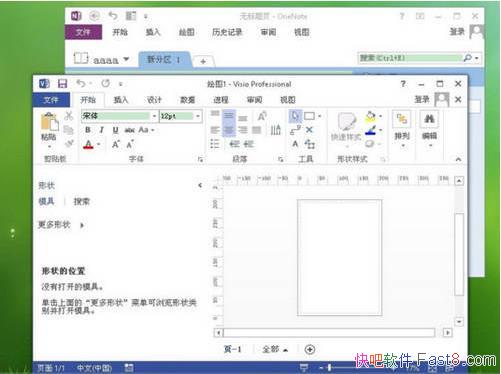The image size is (501, 374).
Task: Click the connection point X tool
Action: [309, 130]
